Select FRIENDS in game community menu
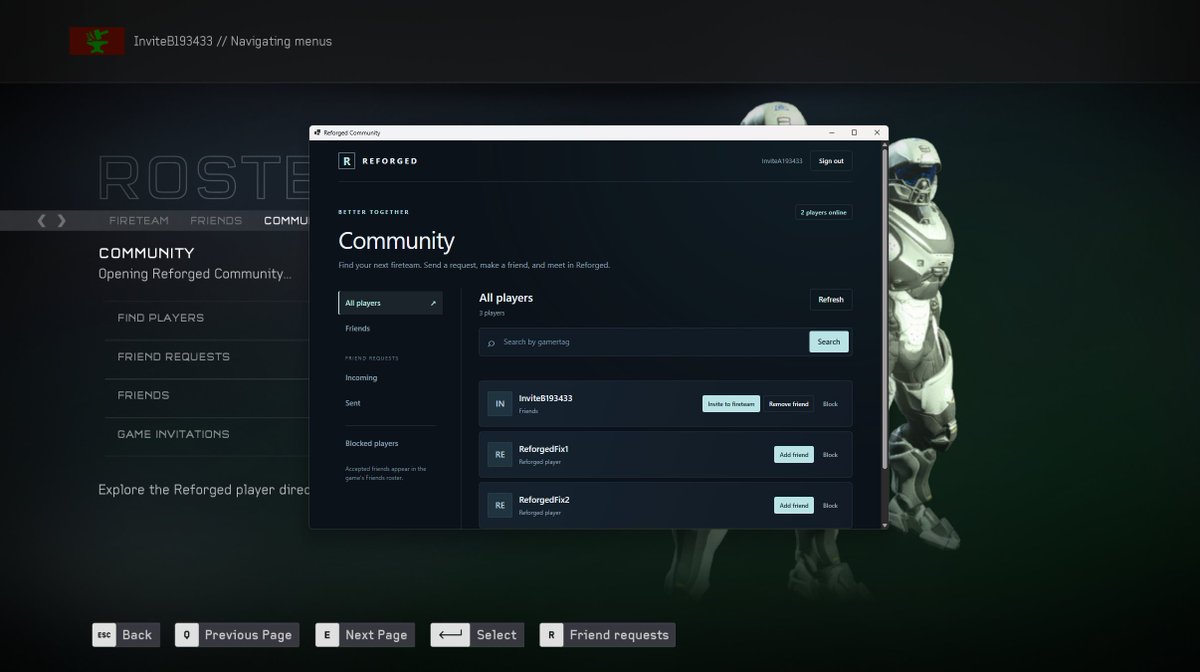Screen dimensions: 1200x672 click(206, 395)
